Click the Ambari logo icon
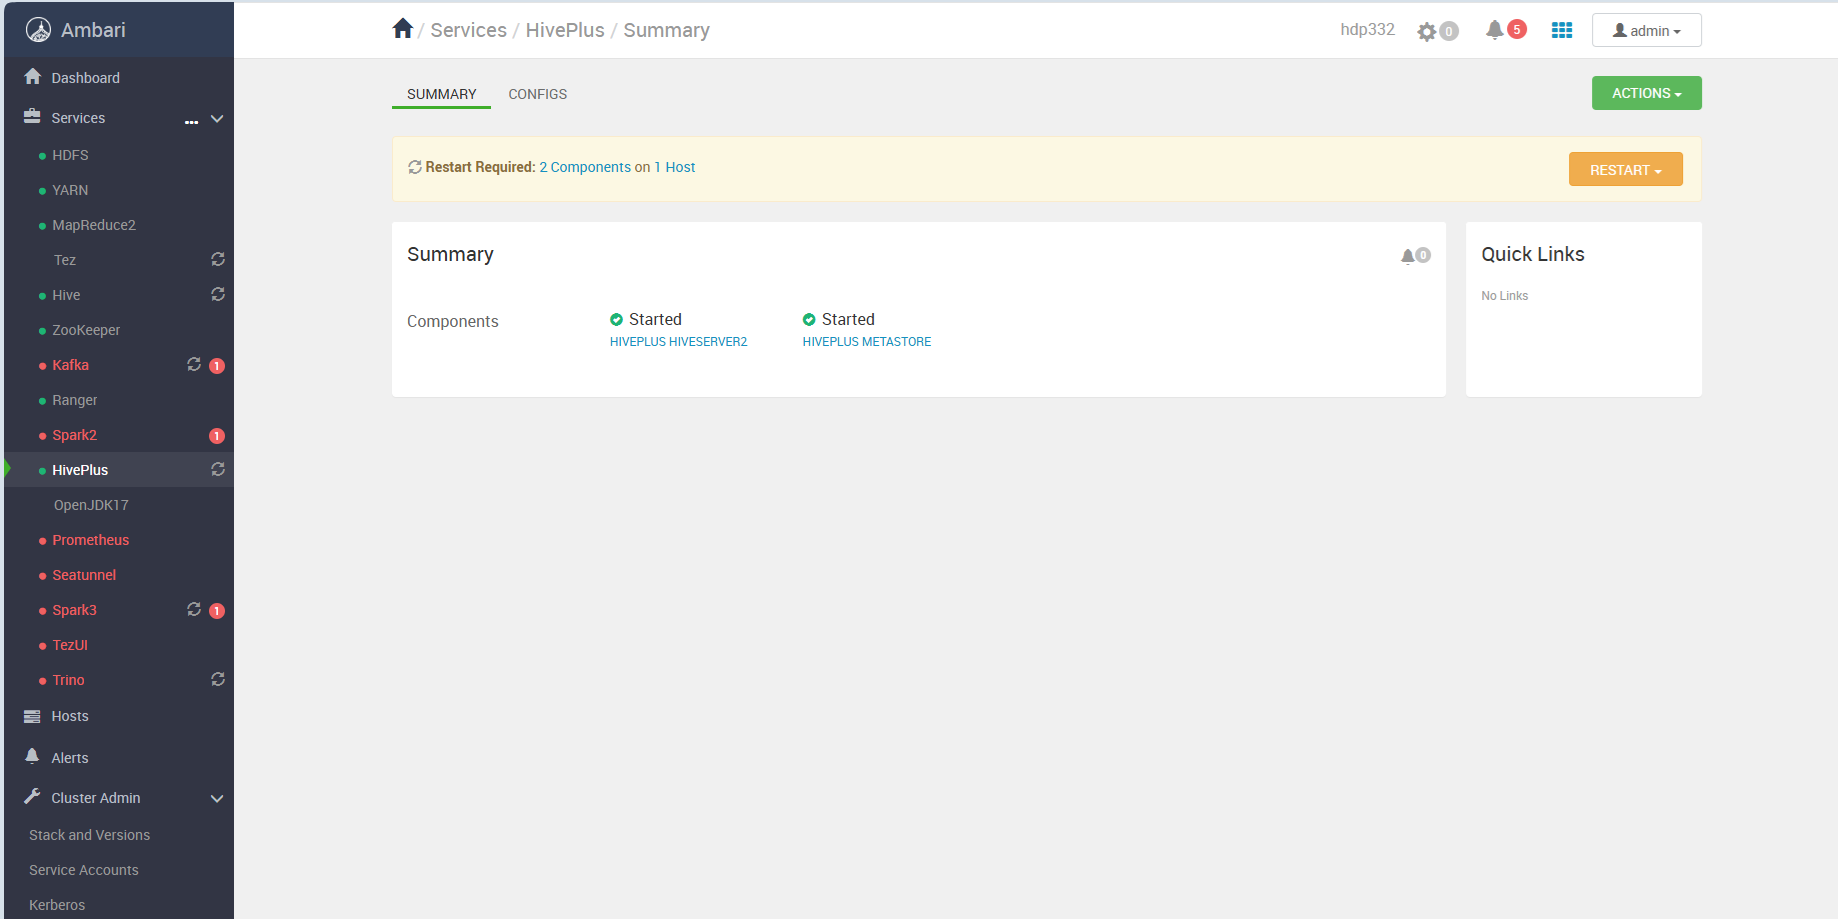This screenshot has height=919, width=1838. coord(38,30)
